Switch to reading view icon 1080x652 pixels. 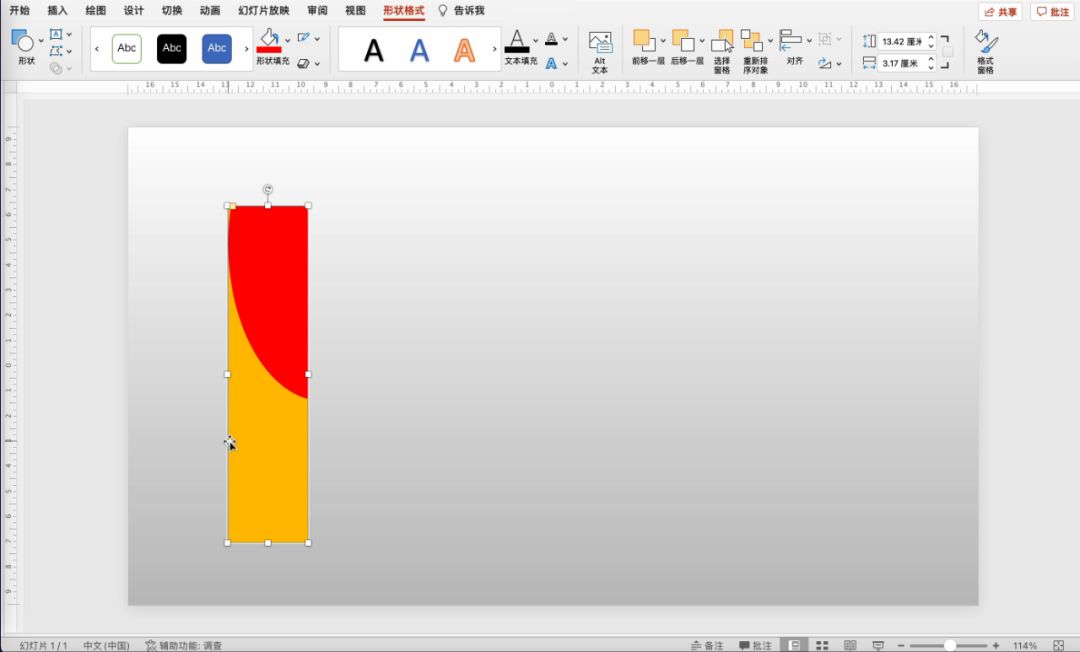point(850,645)
